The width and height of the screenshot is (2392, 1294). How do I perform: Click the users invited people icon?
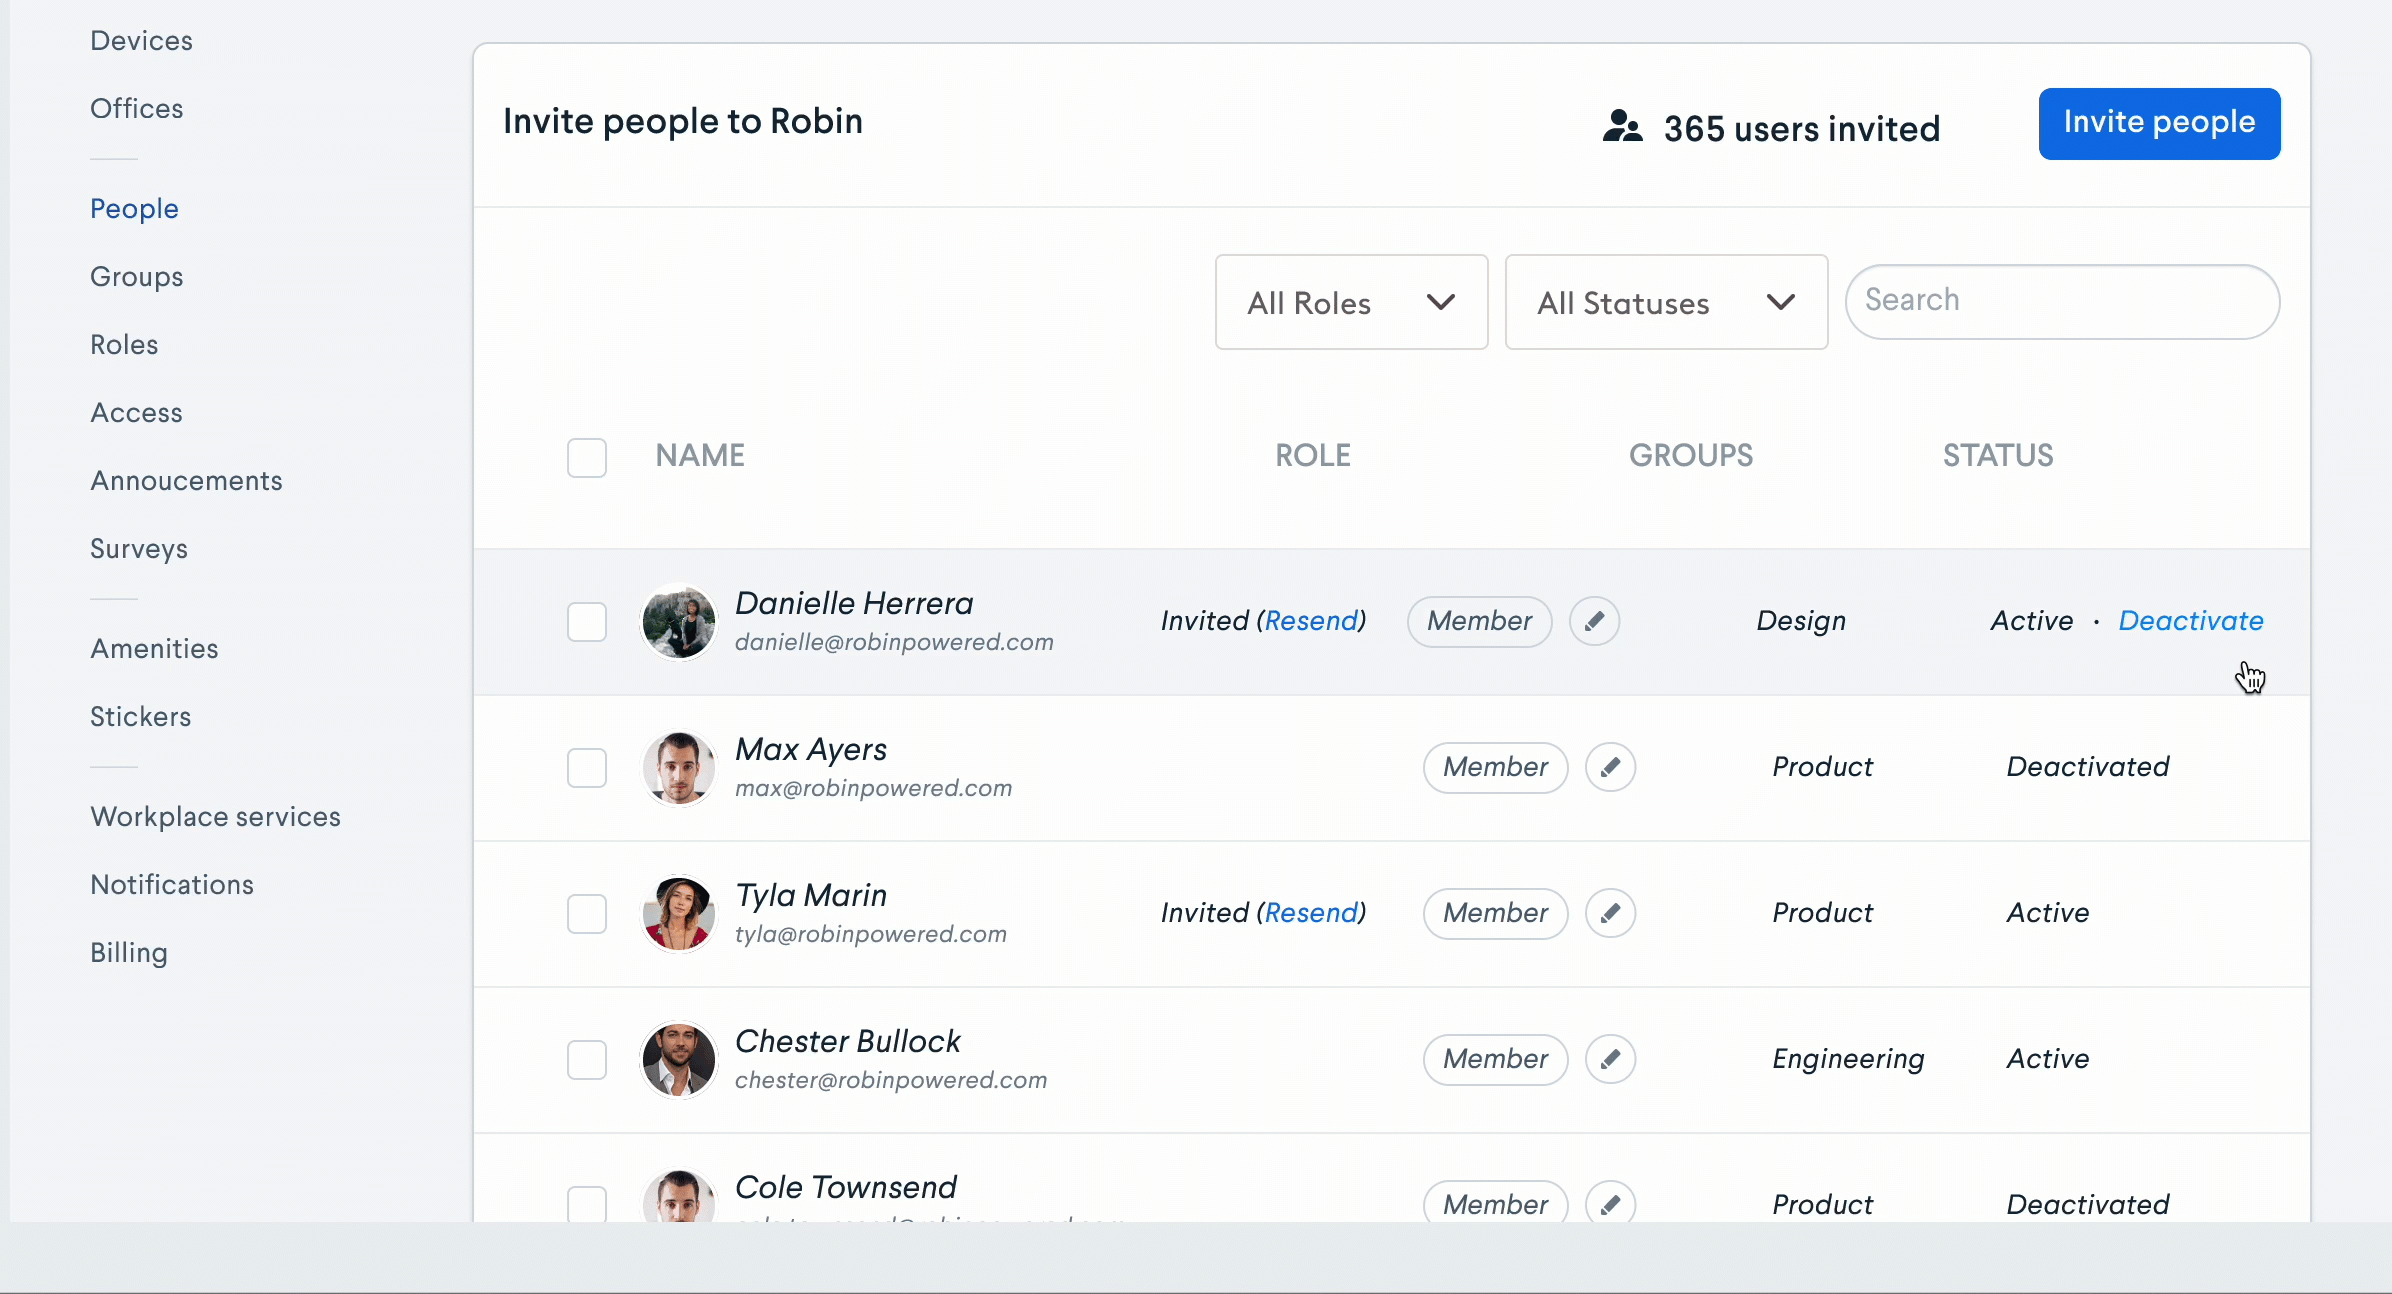1622,126
